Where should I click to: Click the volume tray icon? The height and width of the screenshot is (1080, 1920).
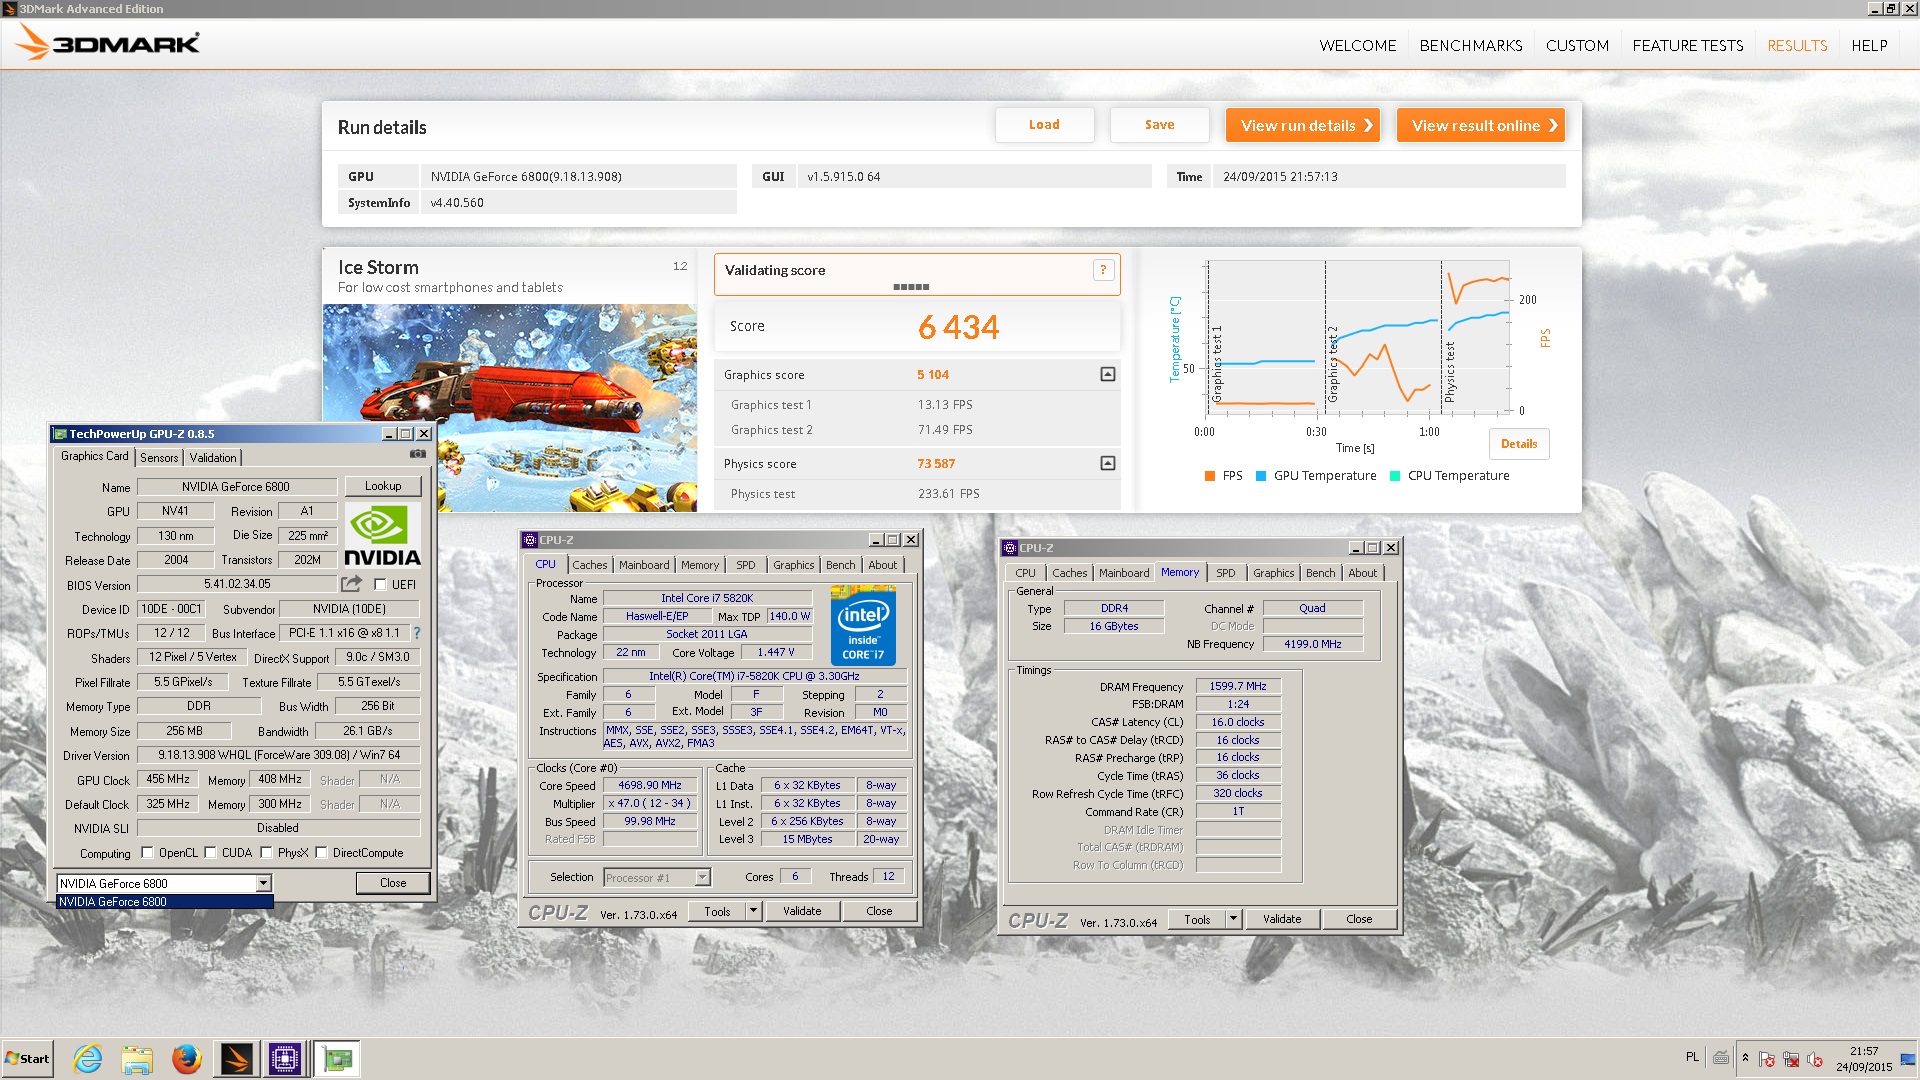click(x=1815, y=1059)
